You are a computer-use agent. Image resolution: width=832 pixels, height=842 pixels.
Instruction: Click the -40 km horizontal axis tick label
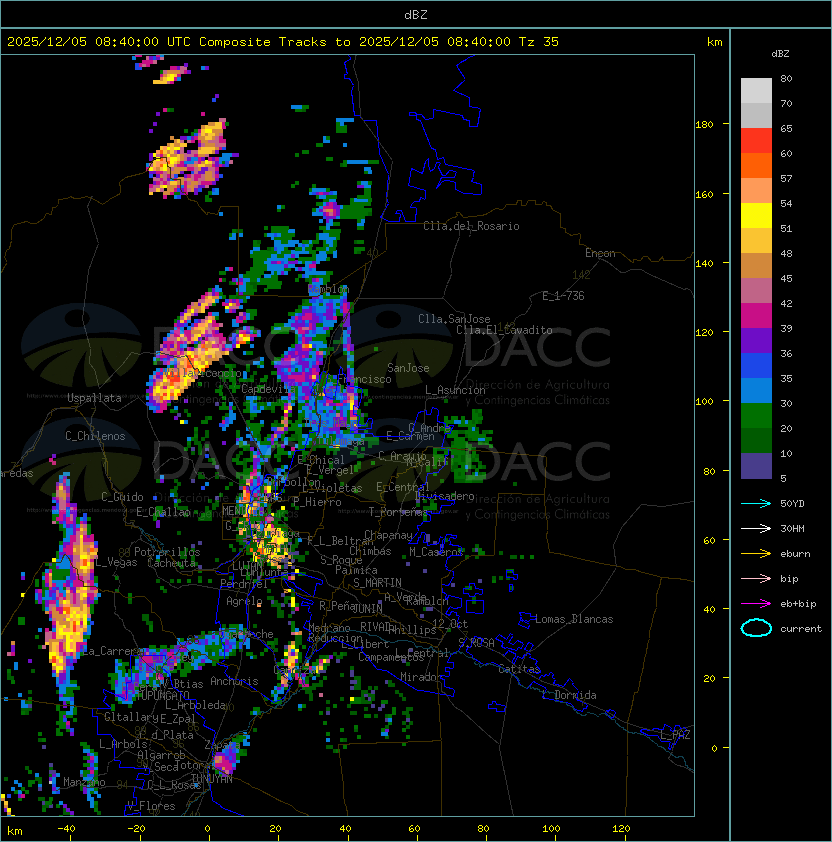tap(66, 829)
